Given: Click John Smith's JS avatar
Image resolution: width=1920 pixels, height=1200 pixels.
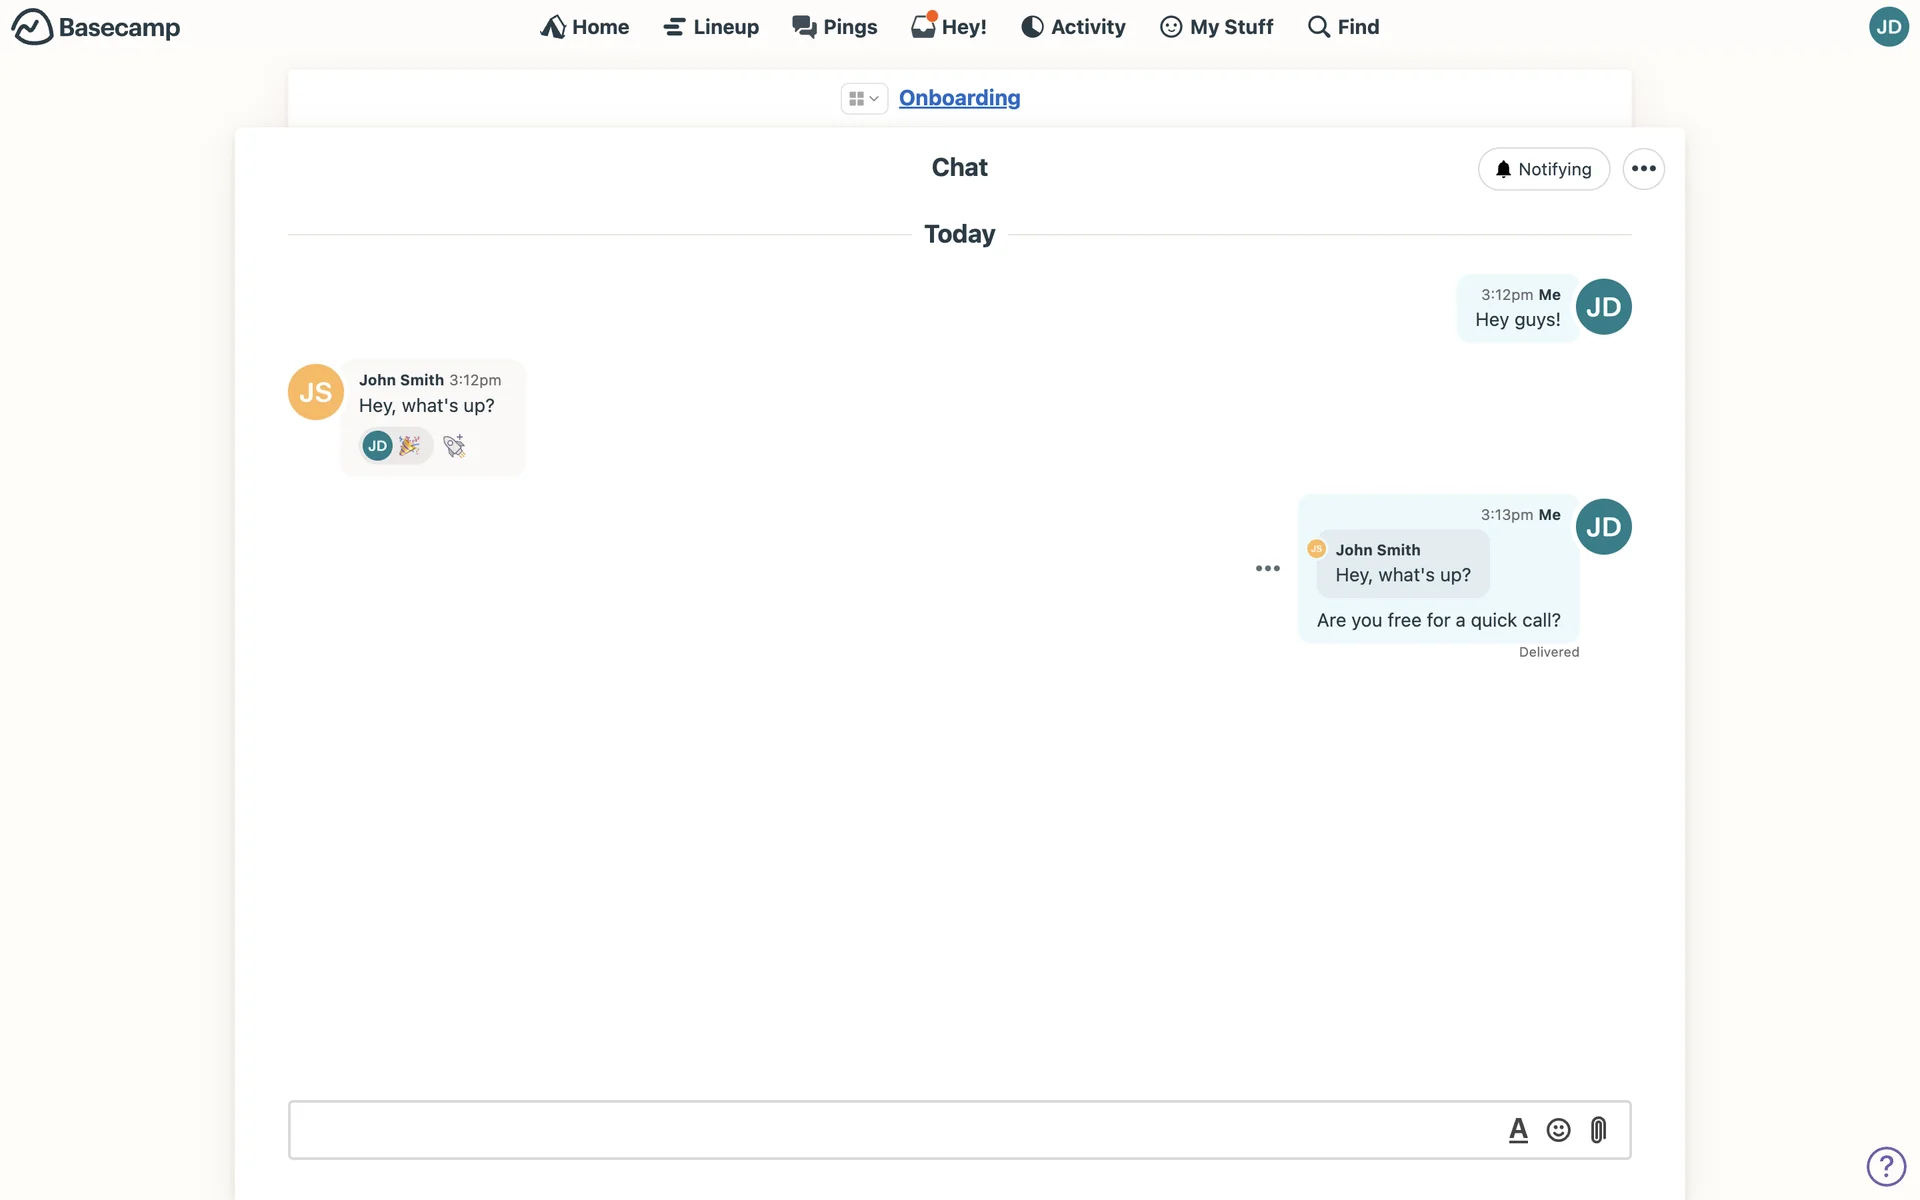Looking at the screenshot, I should [315, 392].
